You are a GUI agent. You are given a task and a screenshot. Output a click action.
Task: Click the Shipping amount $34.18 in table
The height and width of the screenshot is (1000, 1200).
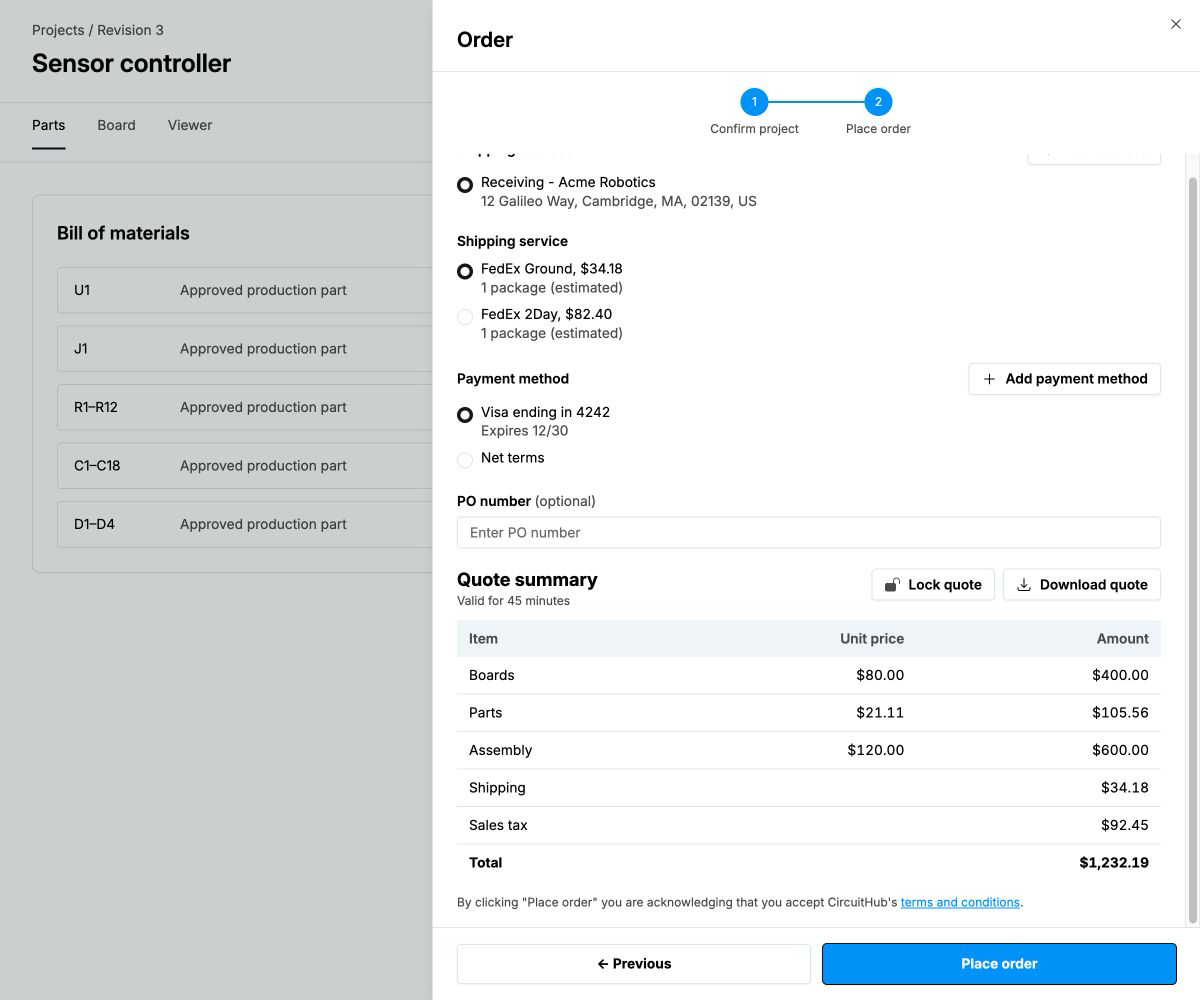point(1125,788)
